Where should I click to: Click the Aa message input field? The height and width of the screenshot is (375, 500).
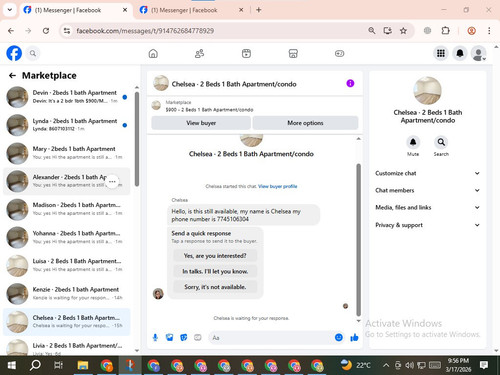[x=271, y=338]
